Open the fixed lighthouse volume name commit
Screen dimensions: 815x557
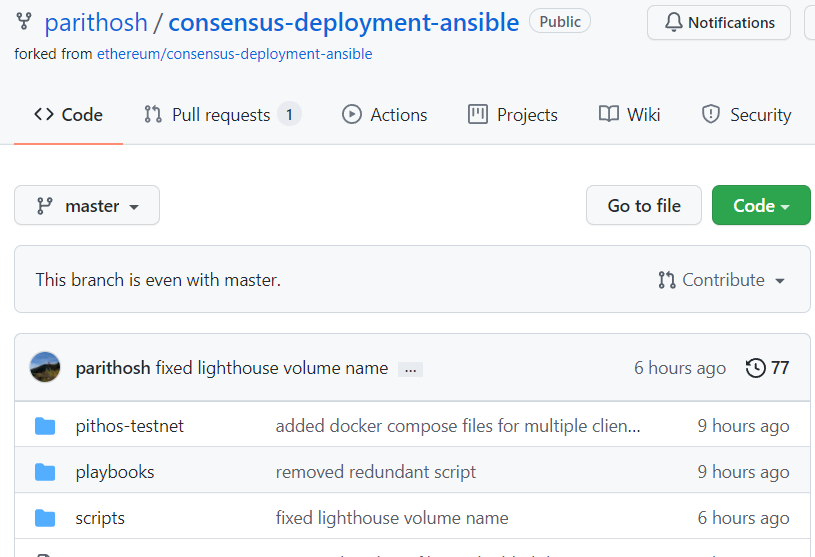point(272,368)
